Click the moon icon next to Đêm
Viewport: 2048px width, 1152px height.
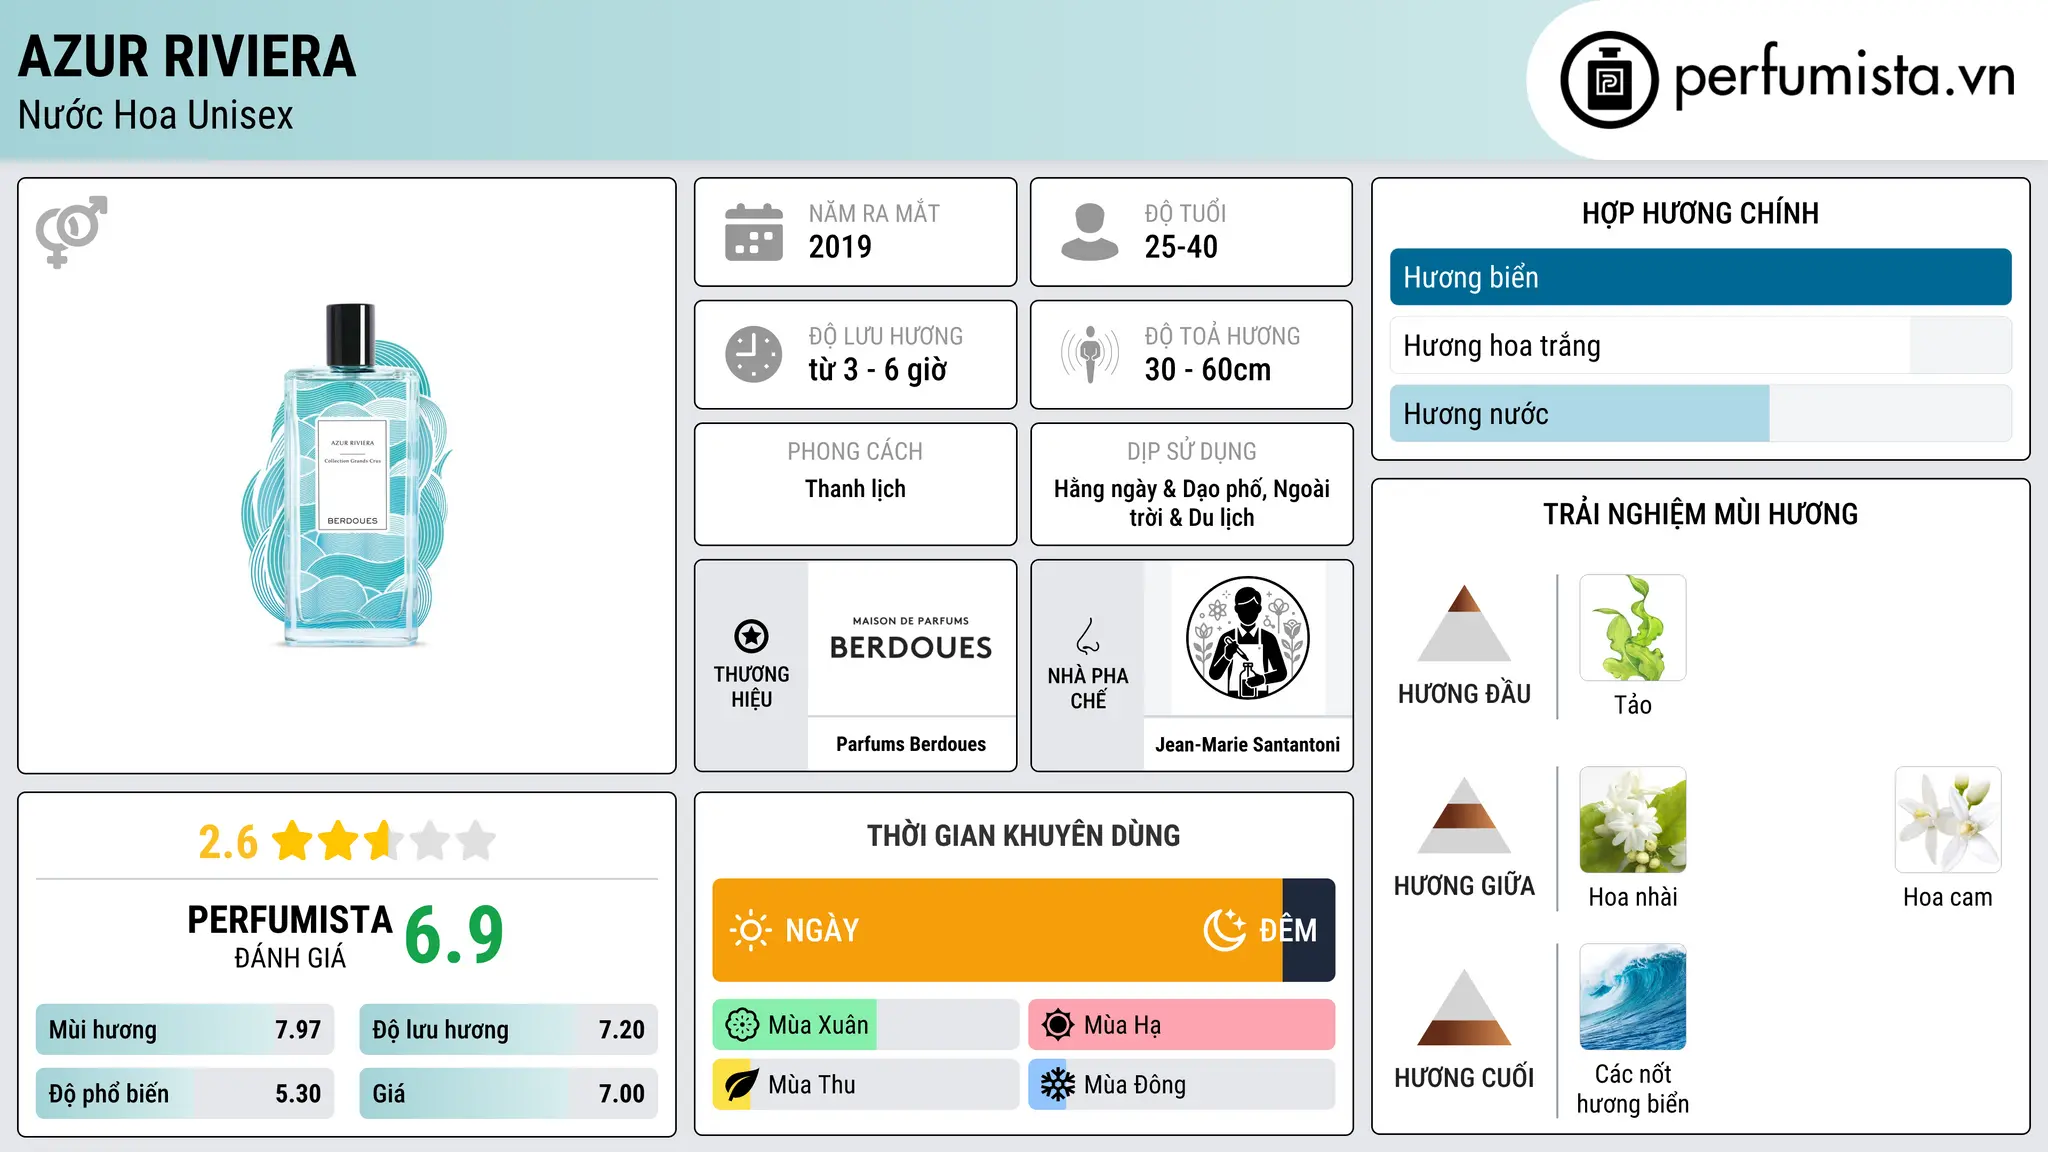pyautogui.click(x=1225, y=930)
